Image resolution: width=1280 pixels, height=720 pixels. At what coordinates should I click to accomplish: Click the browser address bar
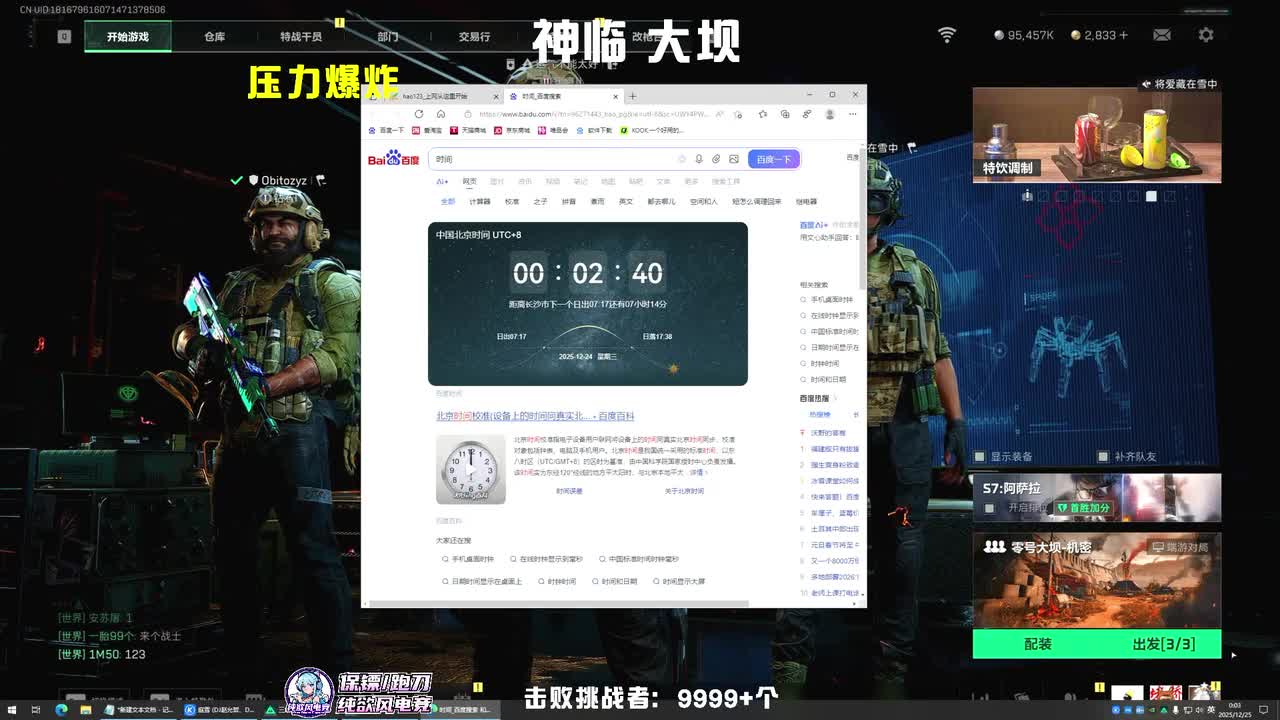pyautogui.click(x=595, y=114)
